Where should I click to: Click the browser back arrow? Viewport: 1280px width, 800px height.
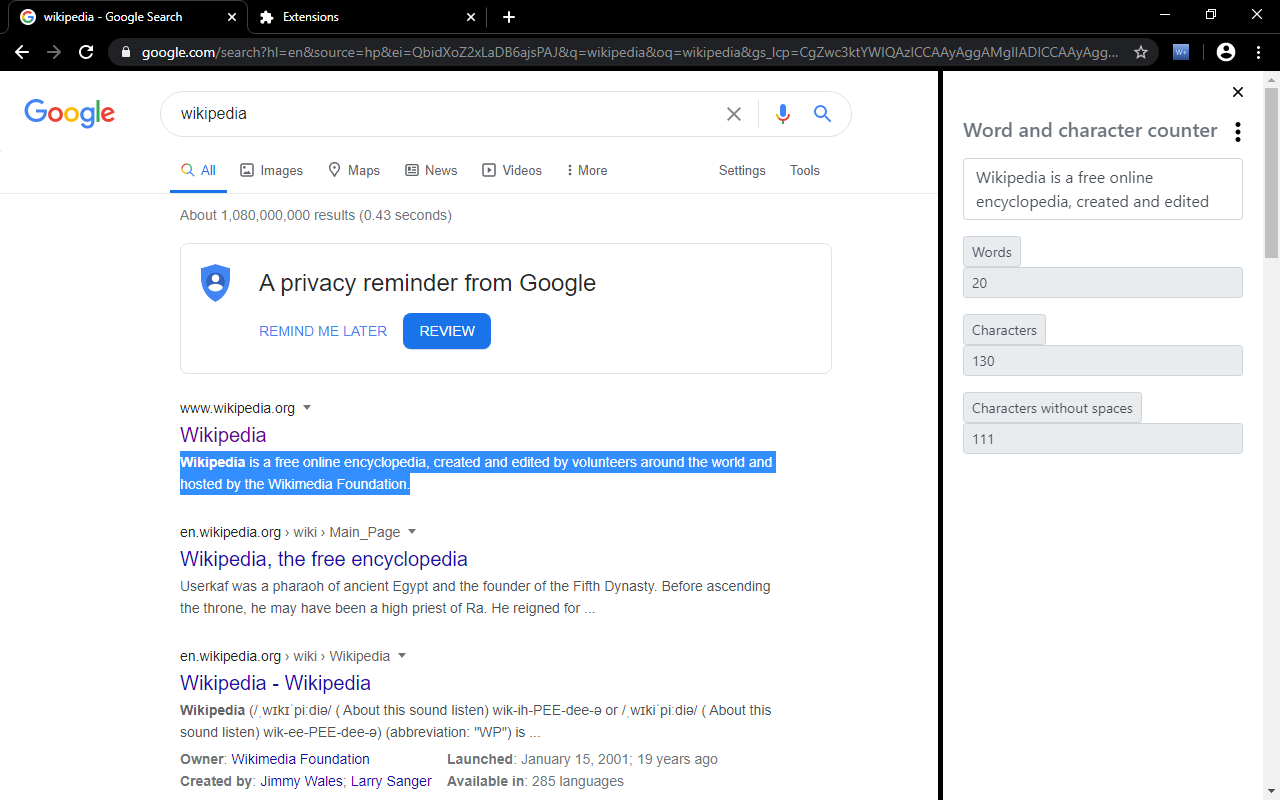tap(22, 52)
